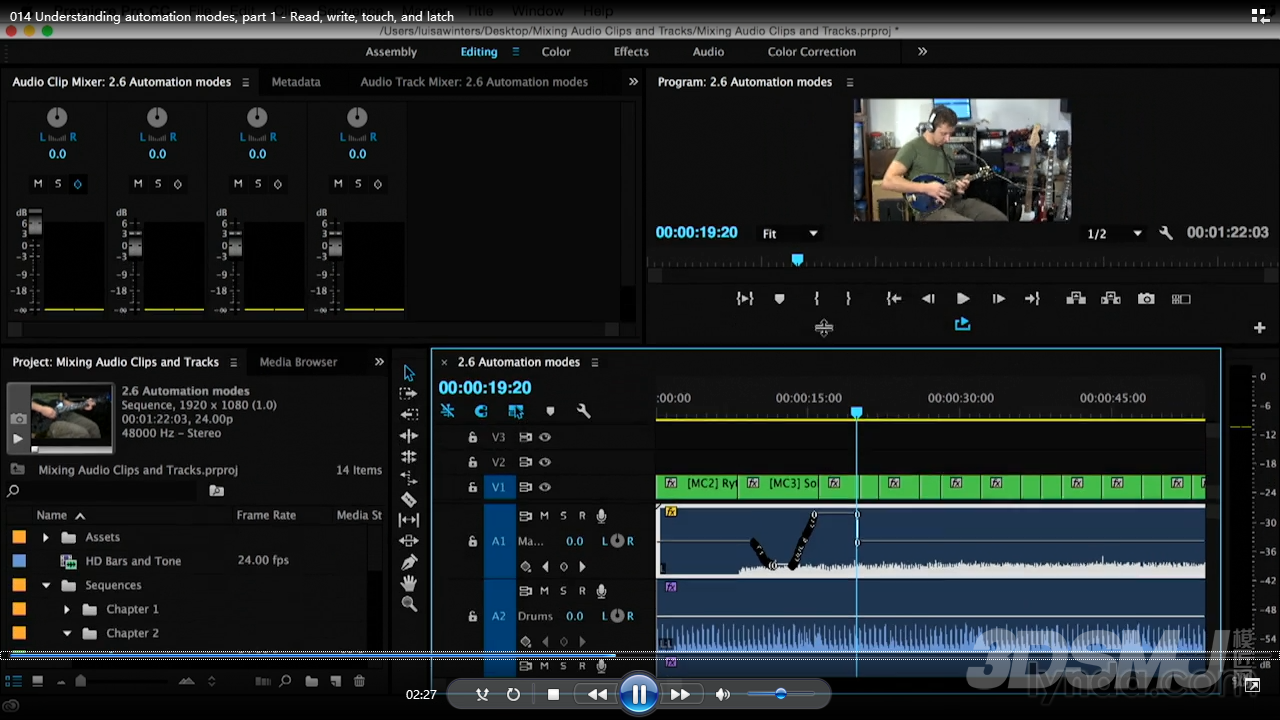Hide track V2 with eye icon

545,462
